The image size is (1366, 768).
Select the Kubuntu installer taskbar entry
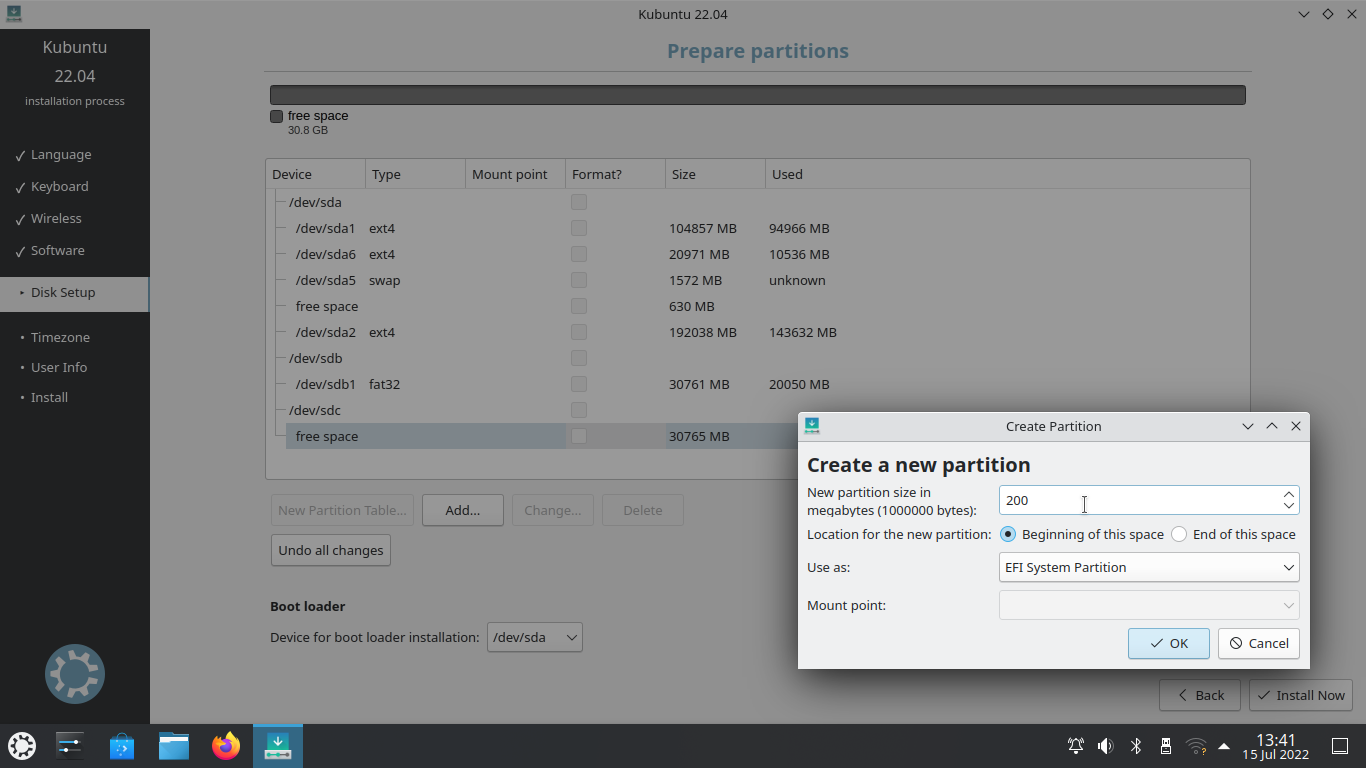coord(278,746)
